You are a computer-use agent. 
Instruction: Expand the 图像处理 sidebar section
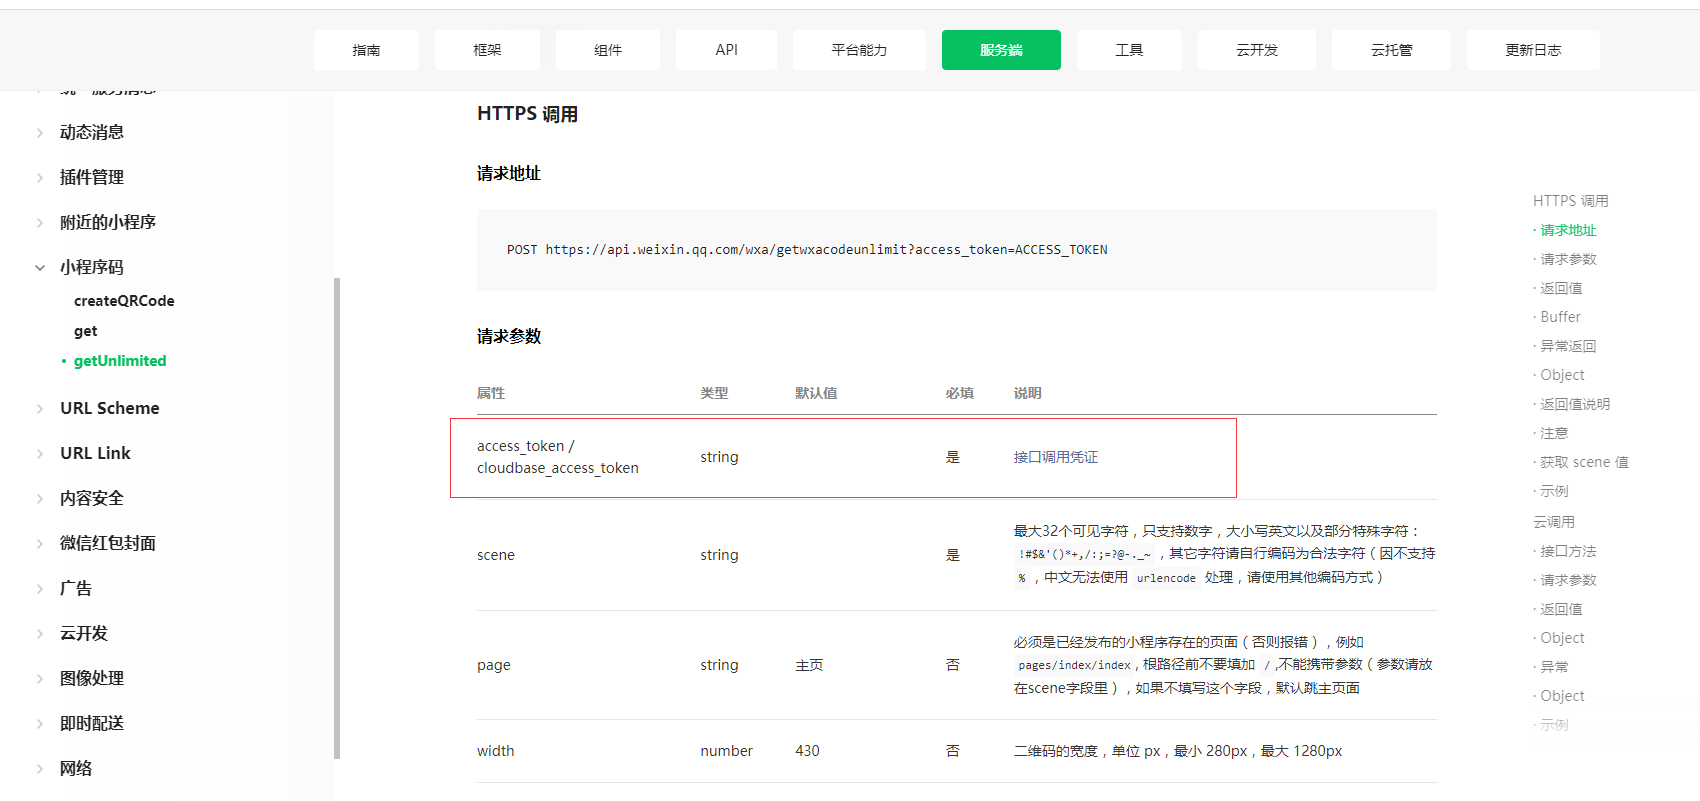pos(92,678)
